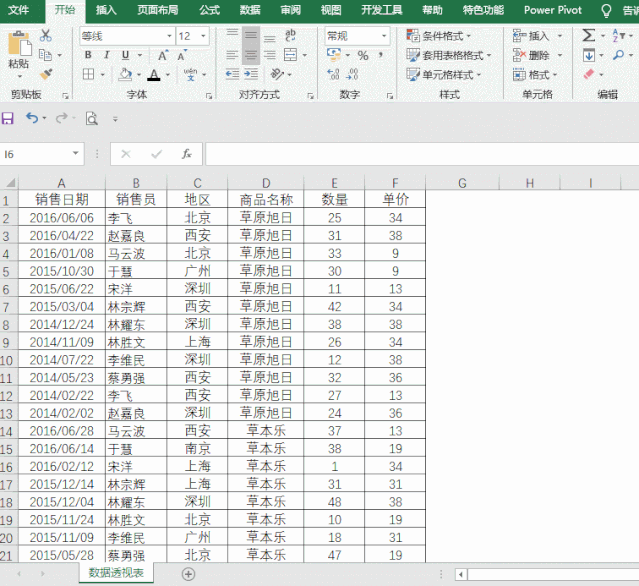Toggle top vertical alignment
This screenshot has width=639, height=586.
[232, 33]
